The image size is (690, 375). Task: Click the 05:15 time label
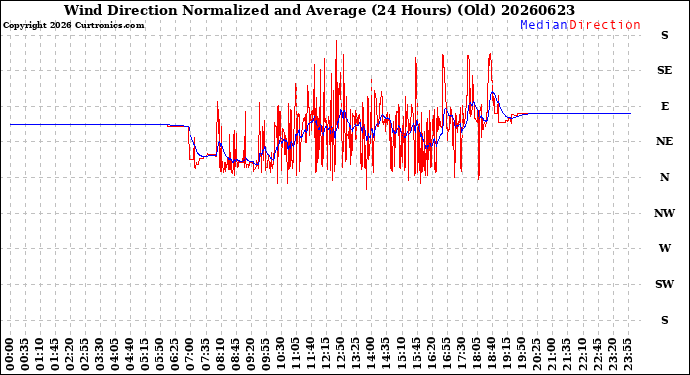(x=145, y=355)
